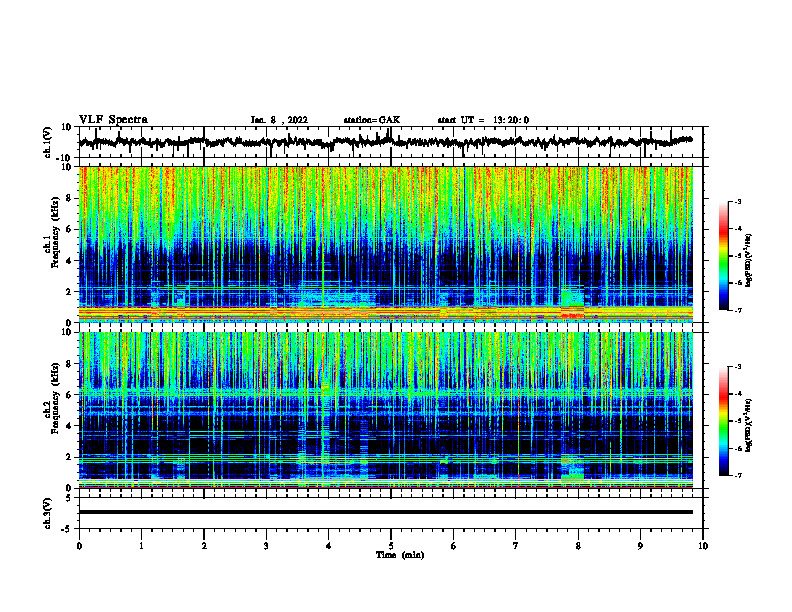Select the "start UT = 13:20: 0" text
The width and height of the screenshot is (792, 612).
(483, 120)
